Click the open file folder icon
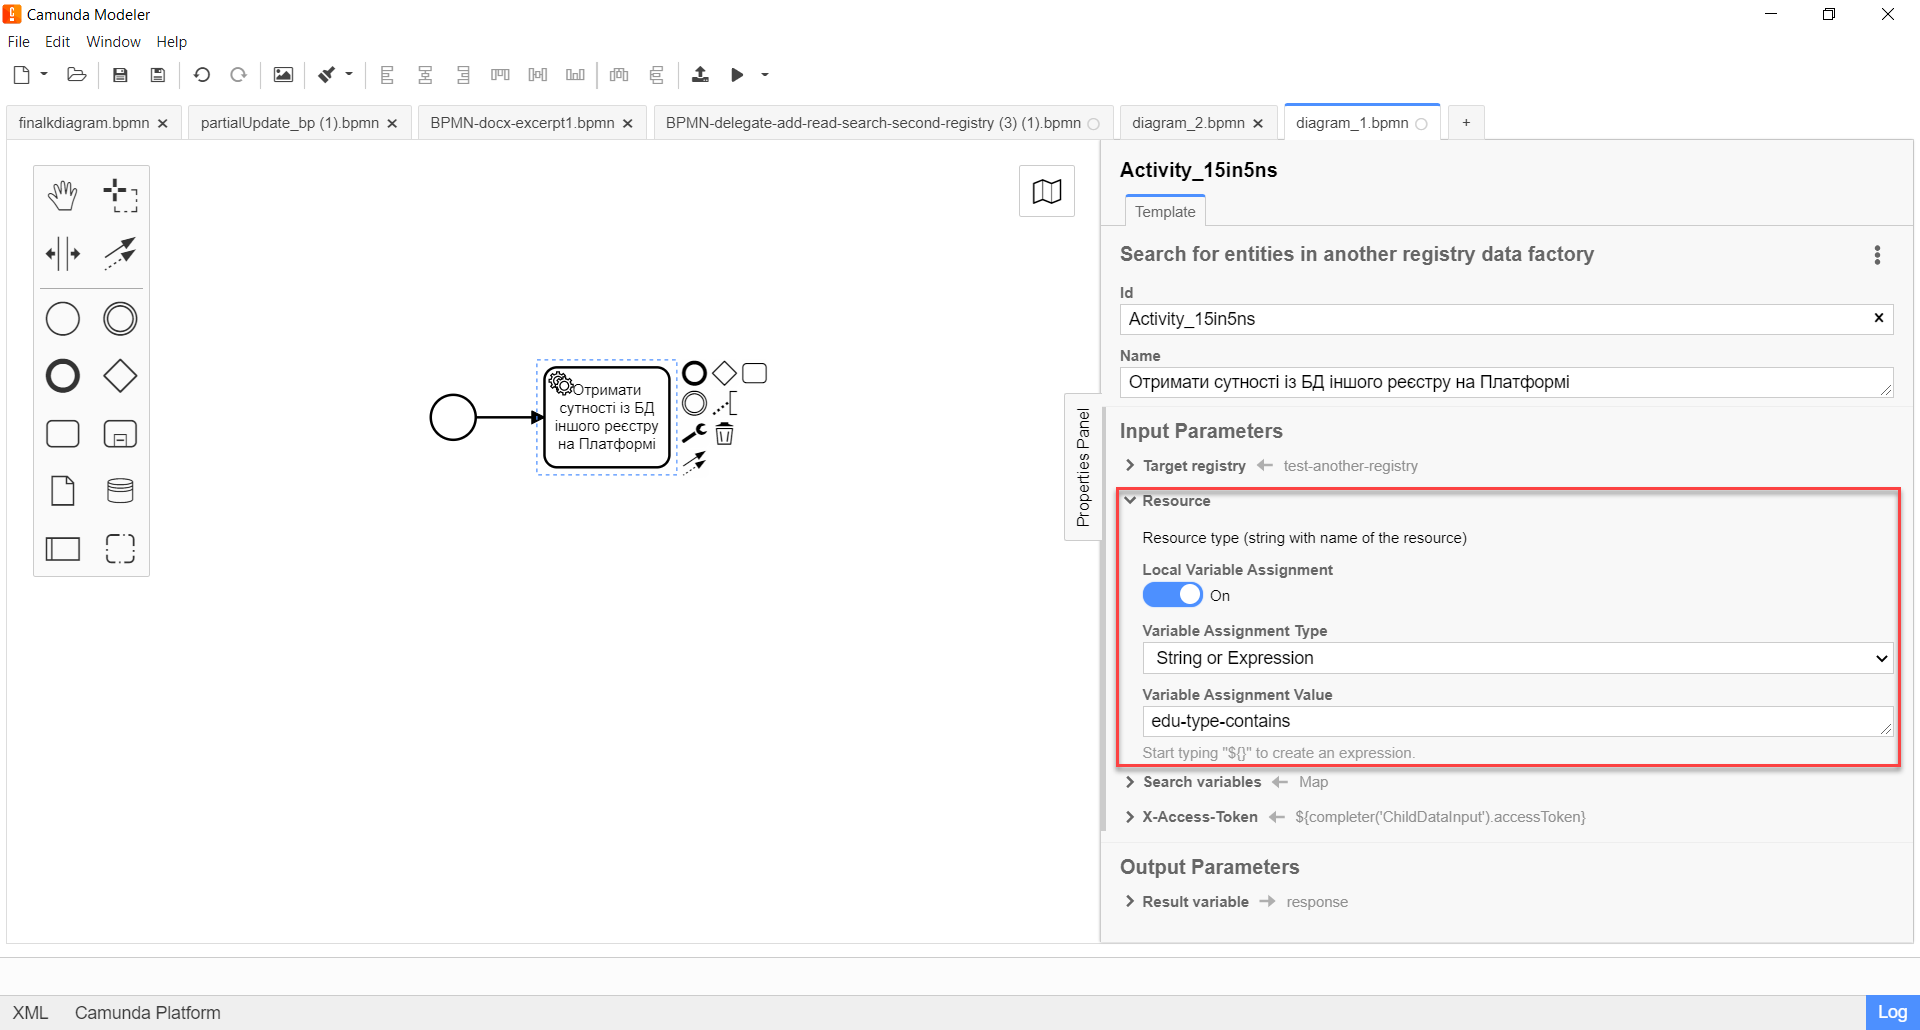Viewport: 1920px width, 1030px height. pyautogui.click(x=77, y=75)
